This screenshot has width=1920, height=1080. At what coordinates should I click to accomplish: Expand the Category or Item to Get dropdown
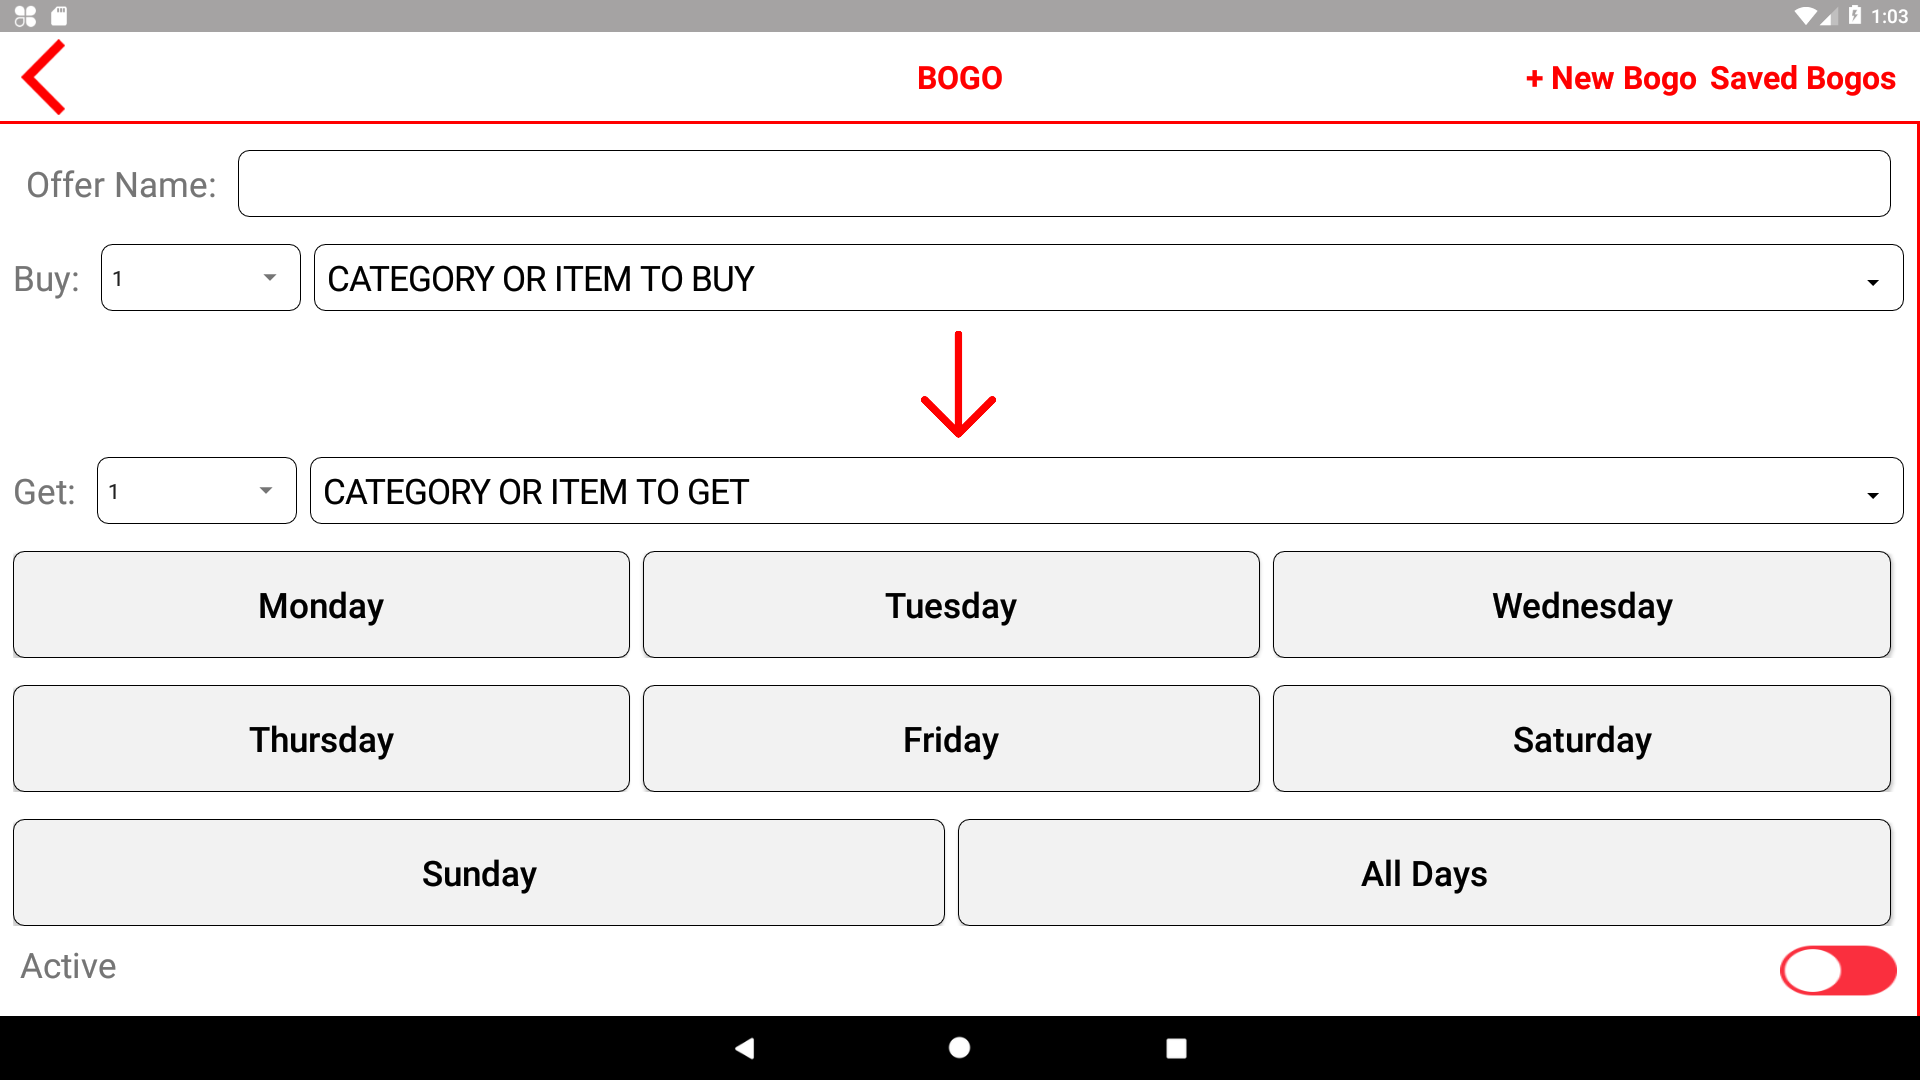(1106, 491)
